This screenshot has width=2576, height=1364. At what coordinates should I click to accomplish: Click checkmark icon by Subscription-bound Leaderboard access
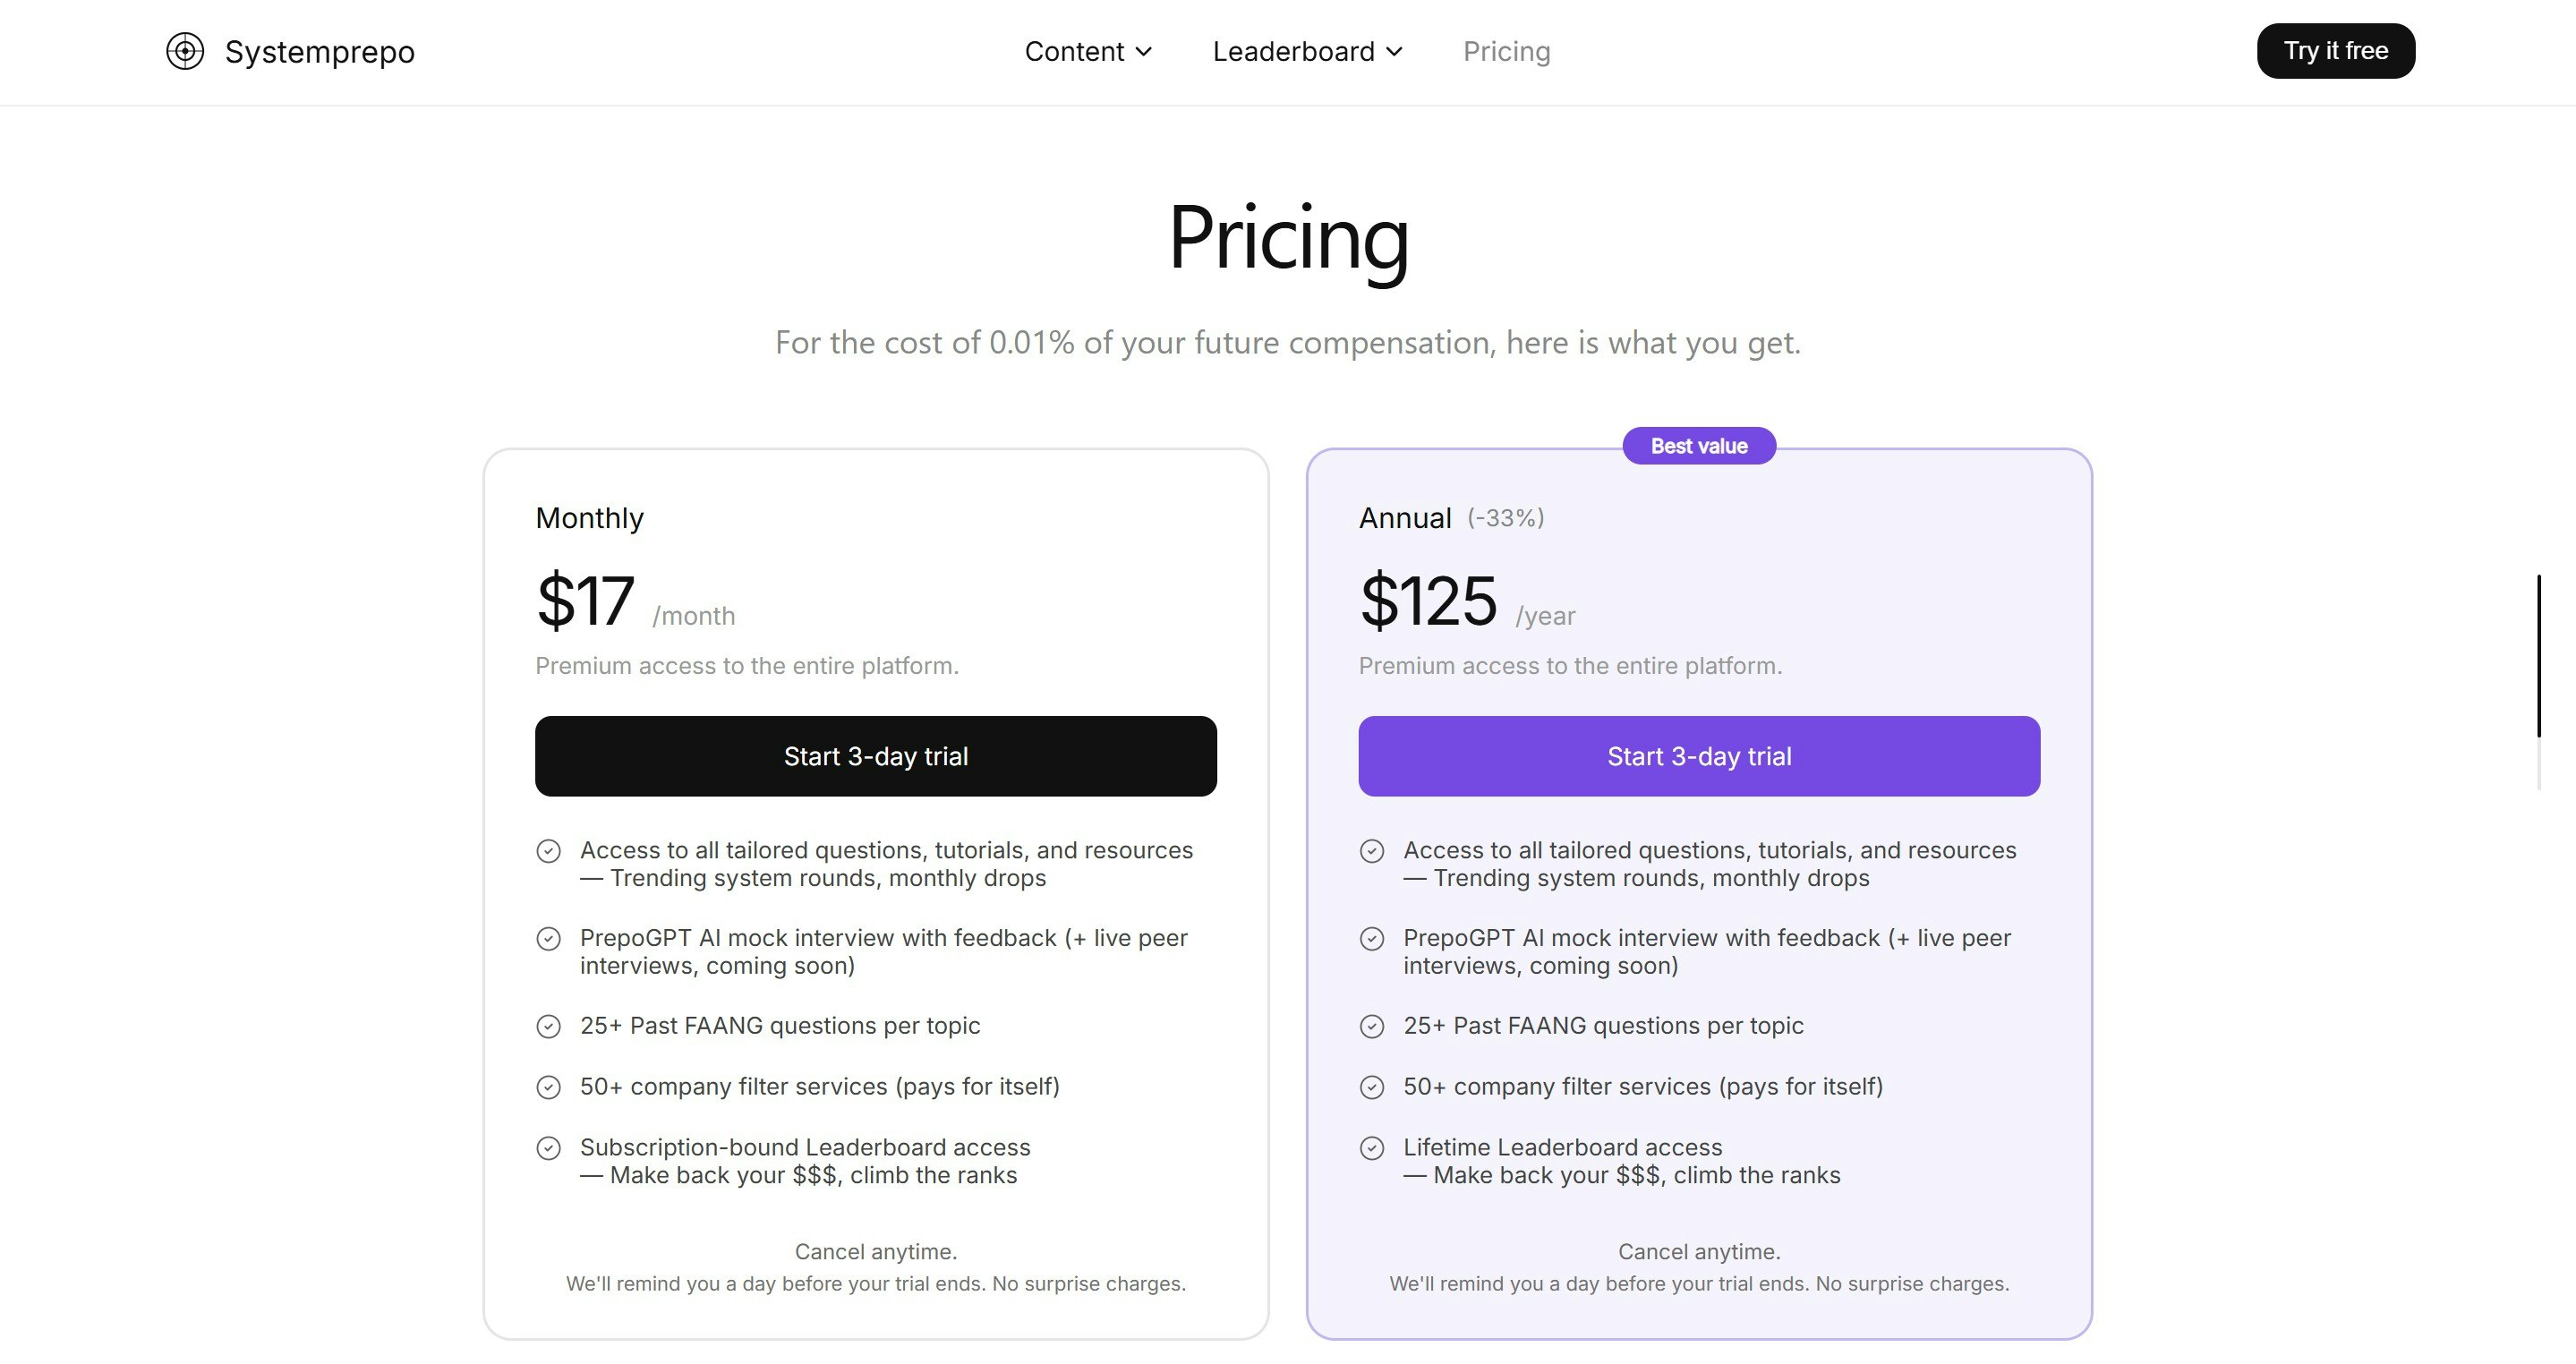coord(548,1148)
